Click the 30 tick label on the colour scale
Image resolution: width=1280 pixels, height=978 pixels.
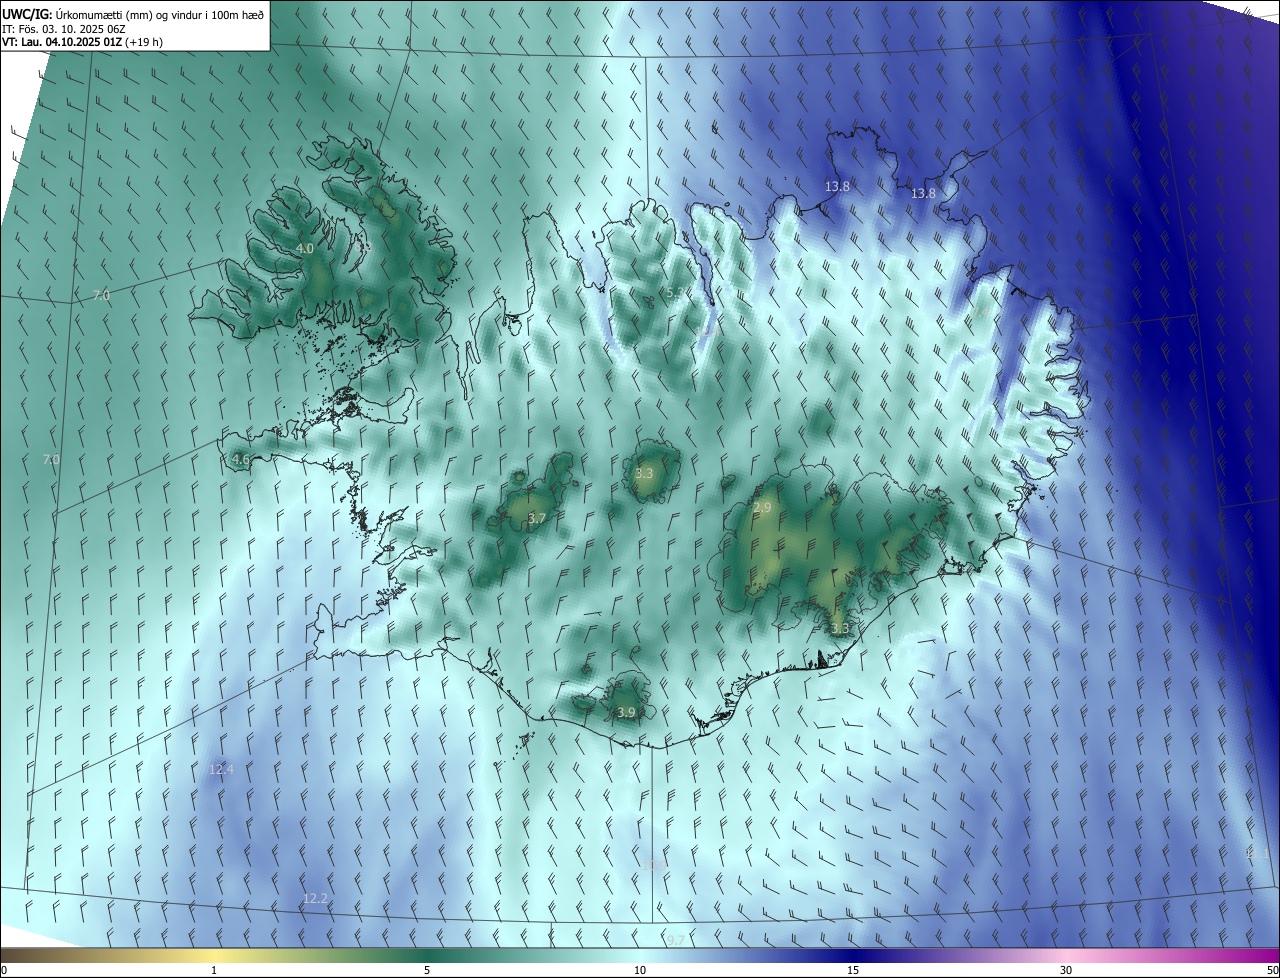(1066, 970)
